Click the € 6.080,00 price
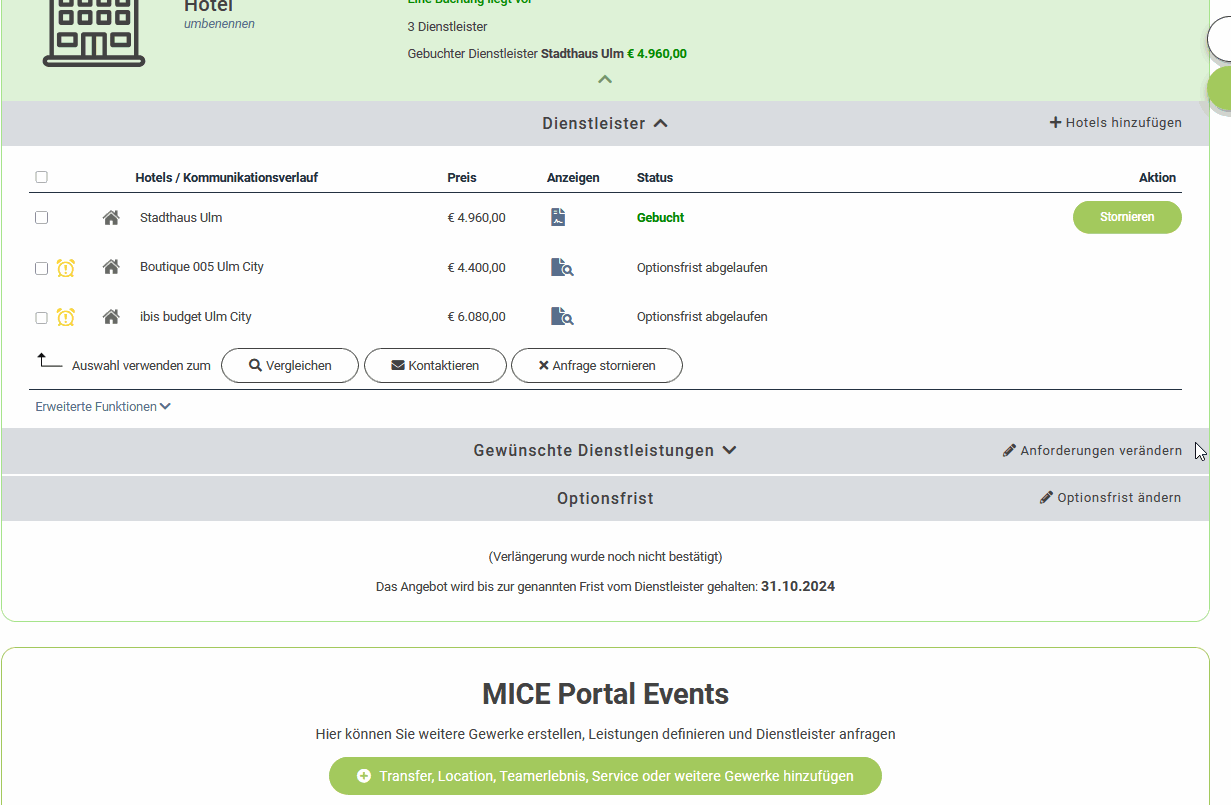 click(476, 317)
